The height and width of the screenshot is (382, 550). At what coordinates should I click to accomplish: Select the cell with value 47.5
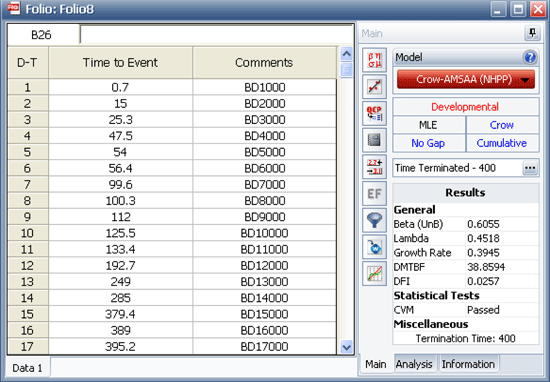(121, 136)
